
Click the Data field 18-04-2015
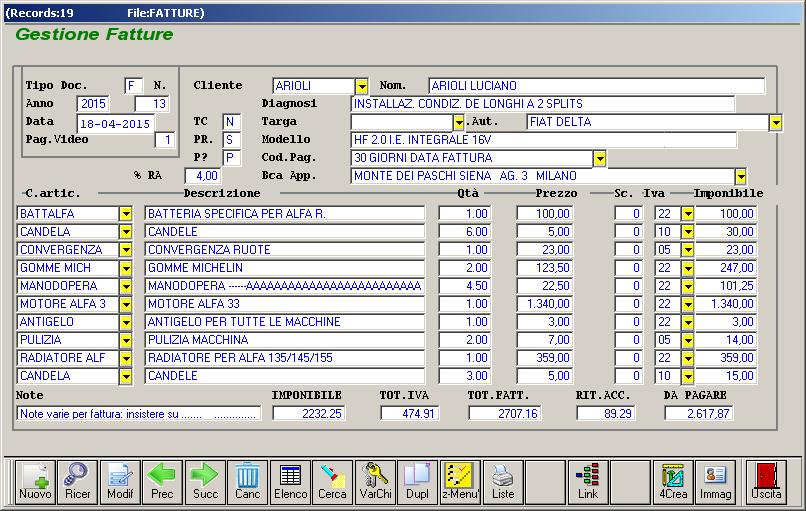[115, 124]
